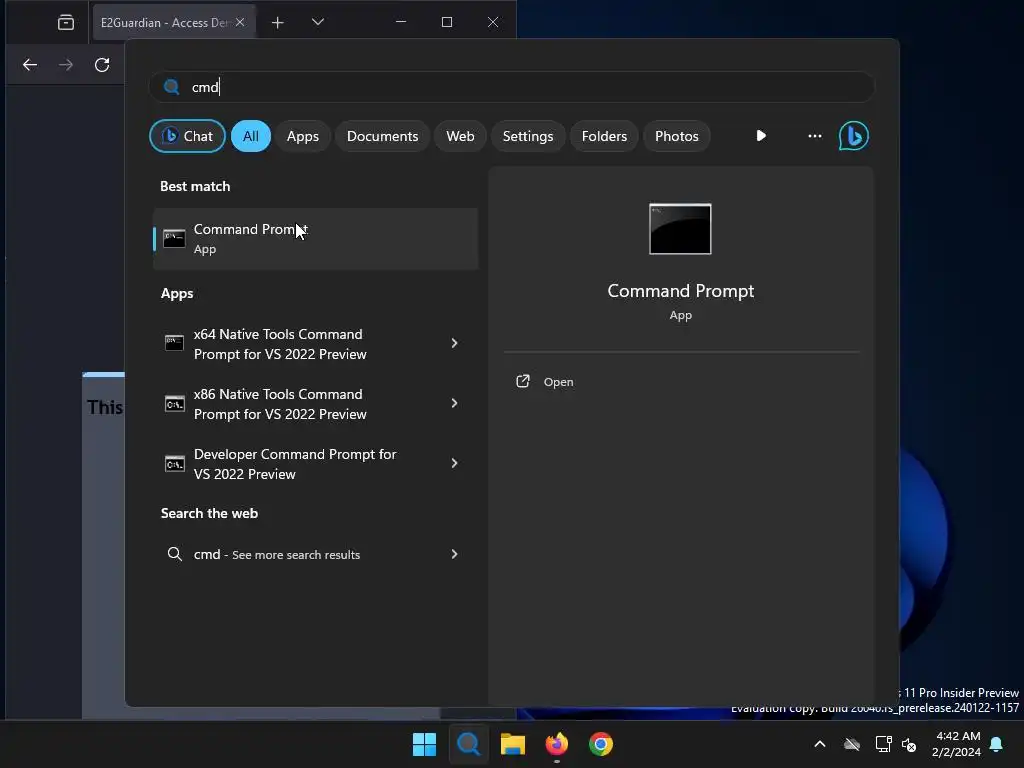
Task: Click cmd - See more search results
Action: coord(277,554)
